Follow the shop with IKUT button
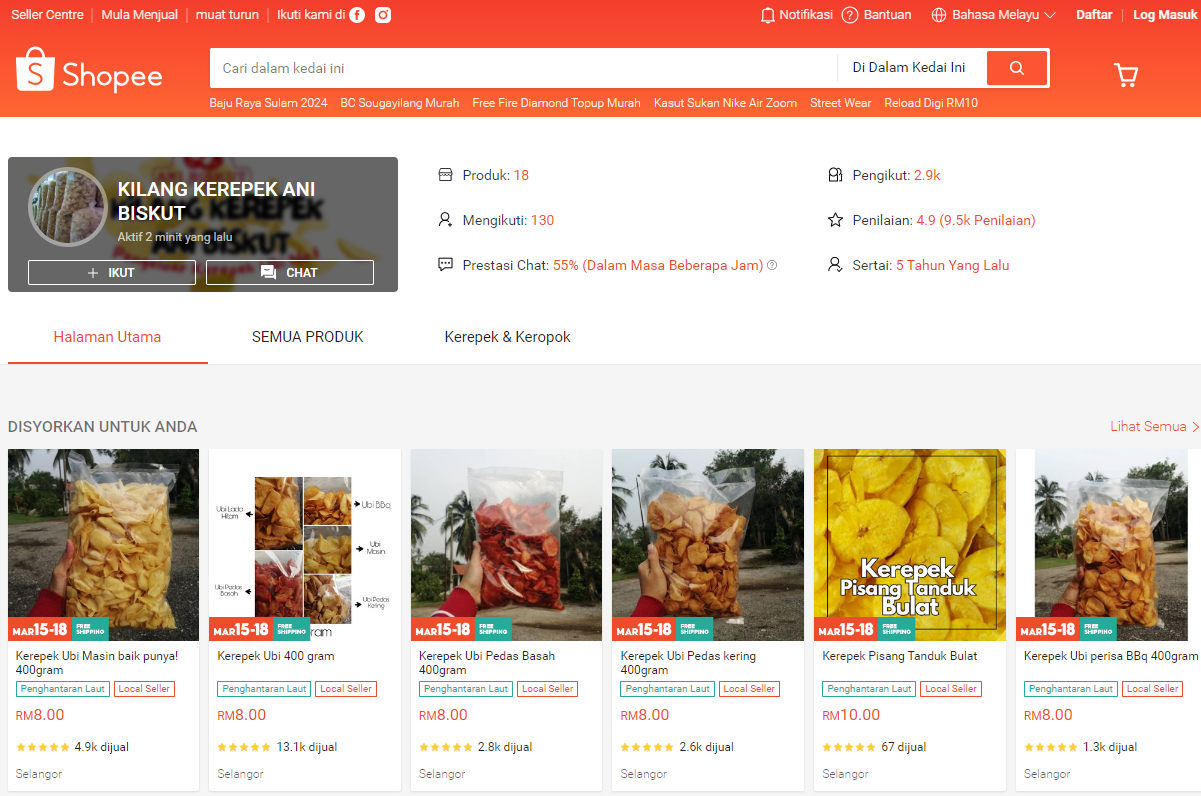The height and width of the screenshot is (796, 1201). [111, 273]
